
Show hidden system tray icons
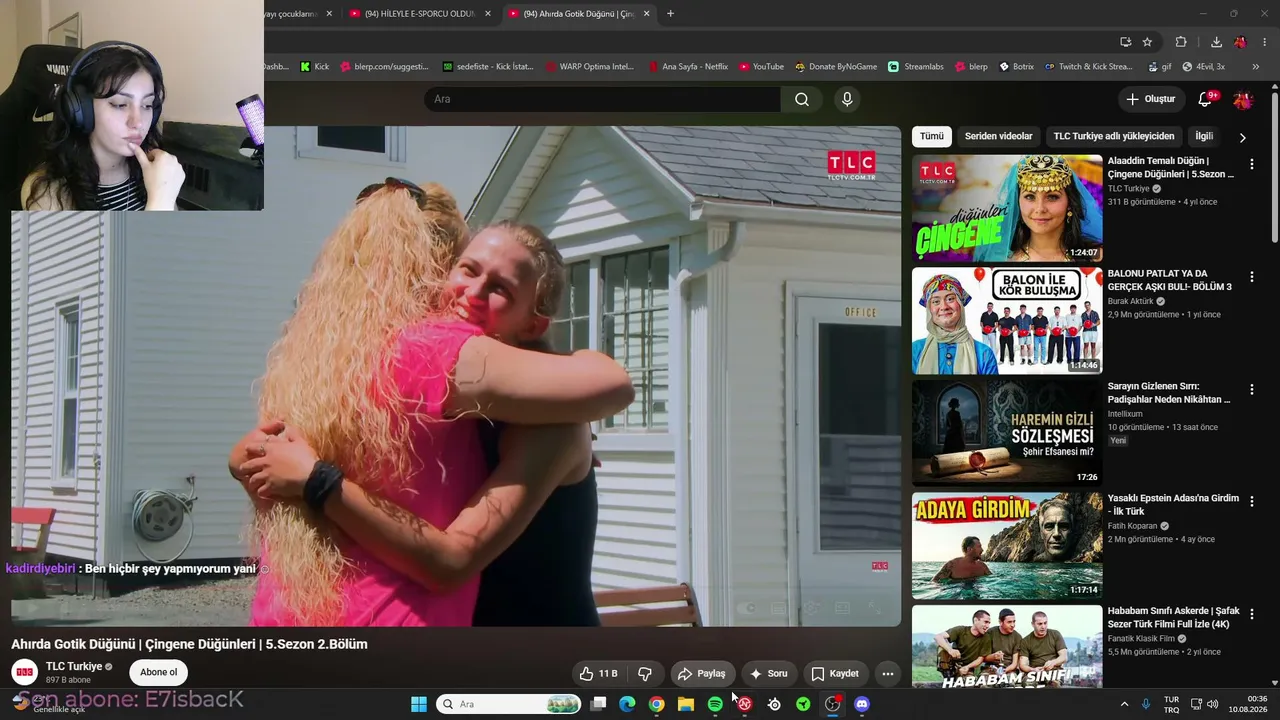click(1124, 704)
